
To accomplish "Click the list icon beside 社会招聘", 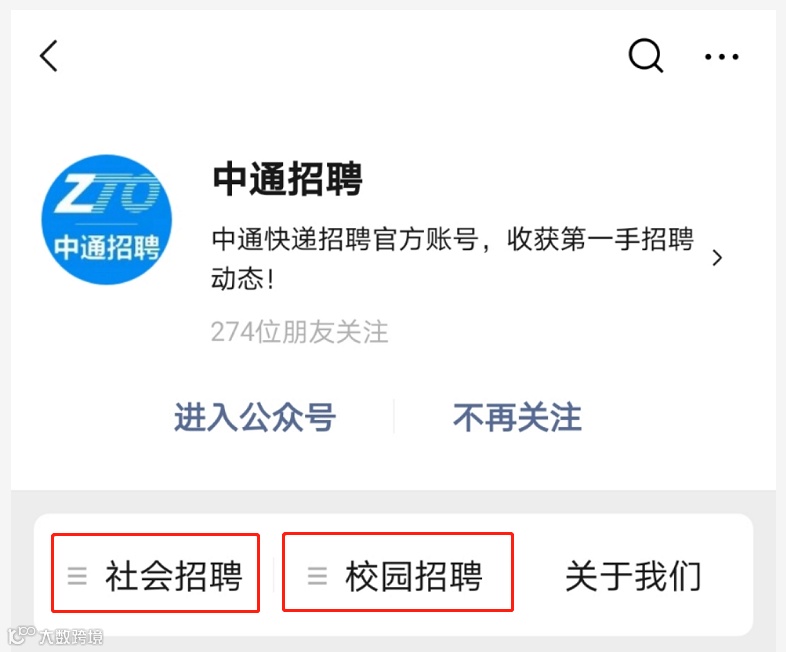I will [x=77, y=576].
